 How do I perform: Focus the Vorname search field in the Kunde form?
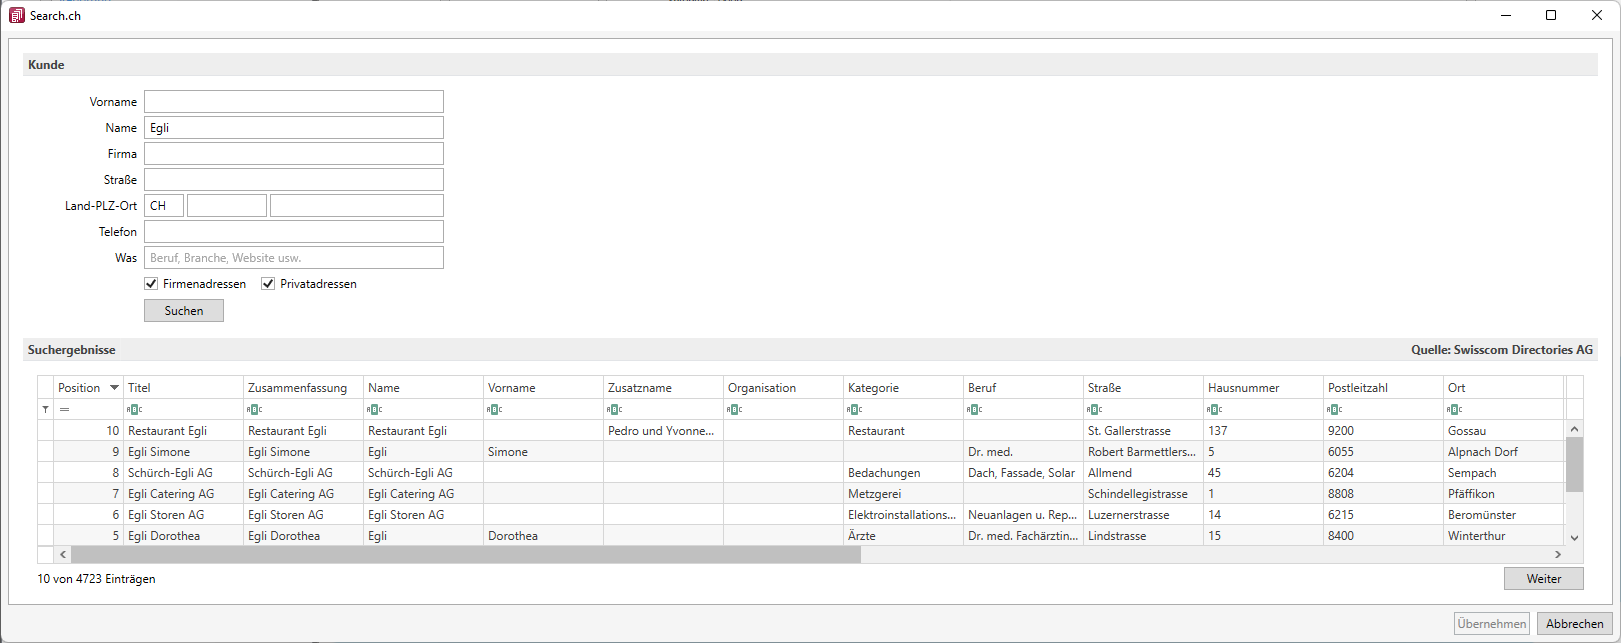tap(294, 102)
